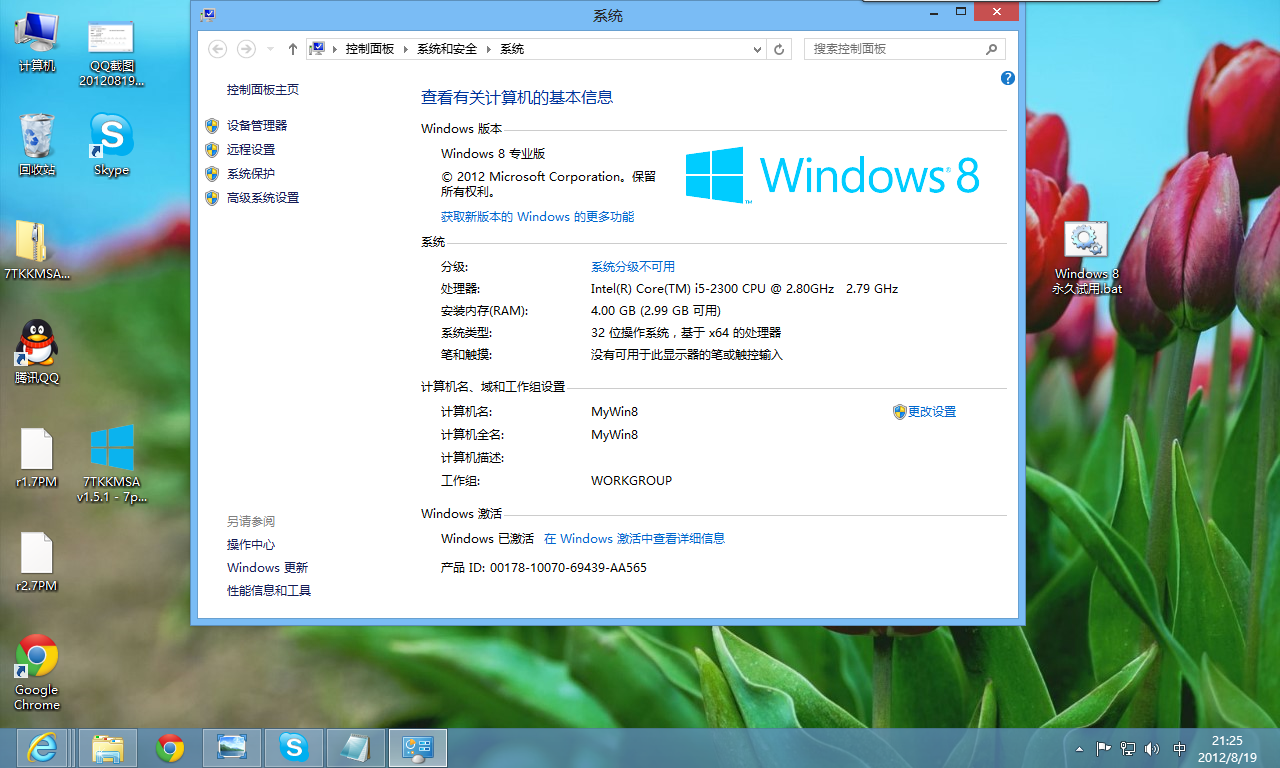Click the up-one-level arrow
Viewport: 1280px width, 768px height.
(x=292, y=48)
